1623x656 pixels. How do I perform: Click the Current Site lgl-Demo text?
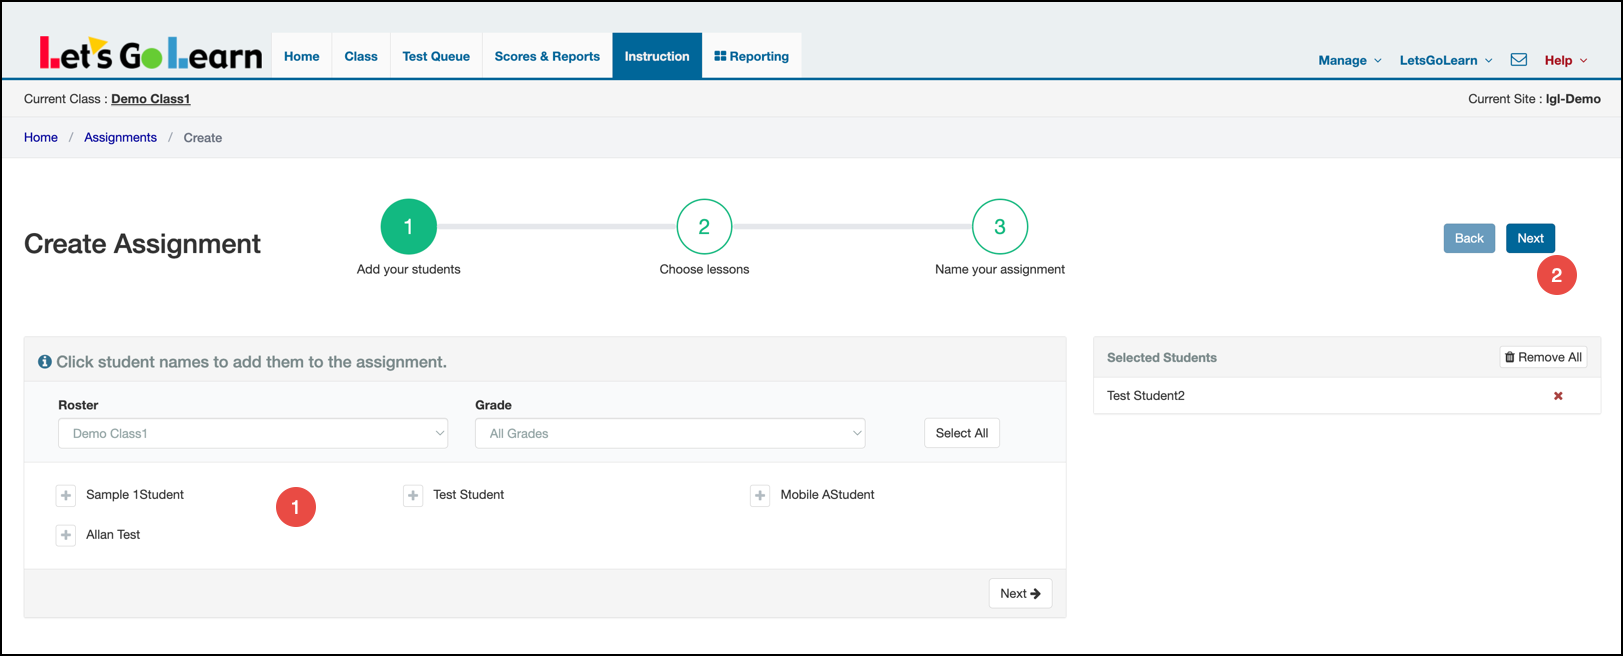(1534, 99)
